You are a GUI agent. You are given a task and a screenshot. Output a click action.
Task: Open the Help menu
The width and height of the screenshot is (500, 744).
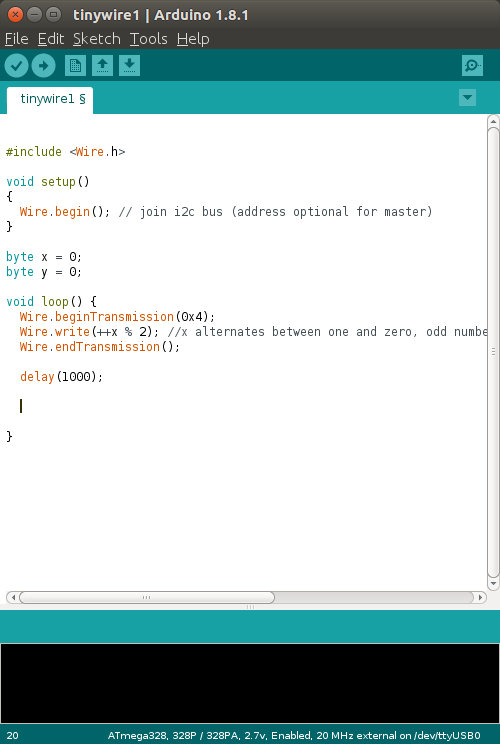coord(193,39)
